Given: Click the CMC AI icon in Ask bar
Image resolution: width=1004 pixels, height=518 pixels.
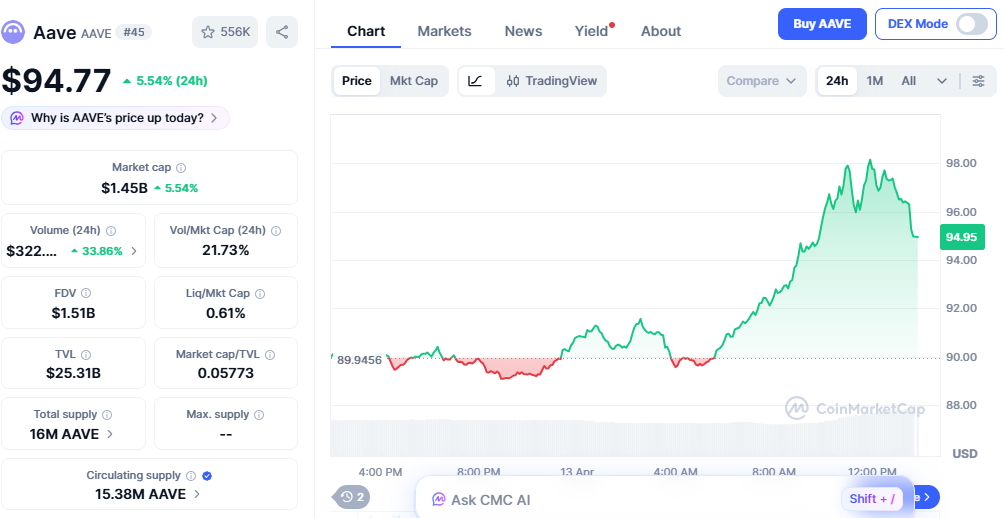Looking at the screenshot, I should [x=439, y=499].
